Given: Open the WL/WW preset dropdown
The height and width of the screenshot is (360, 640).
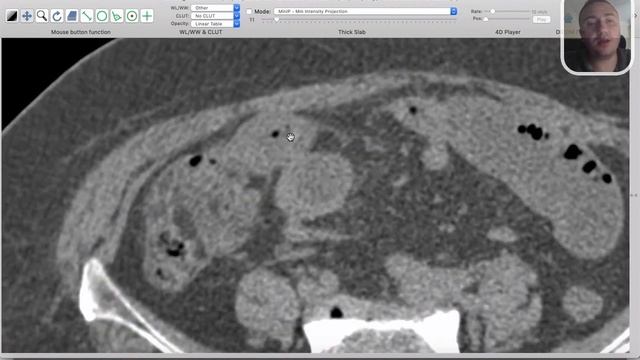Looking at the screenshot, I should [216, 8].
